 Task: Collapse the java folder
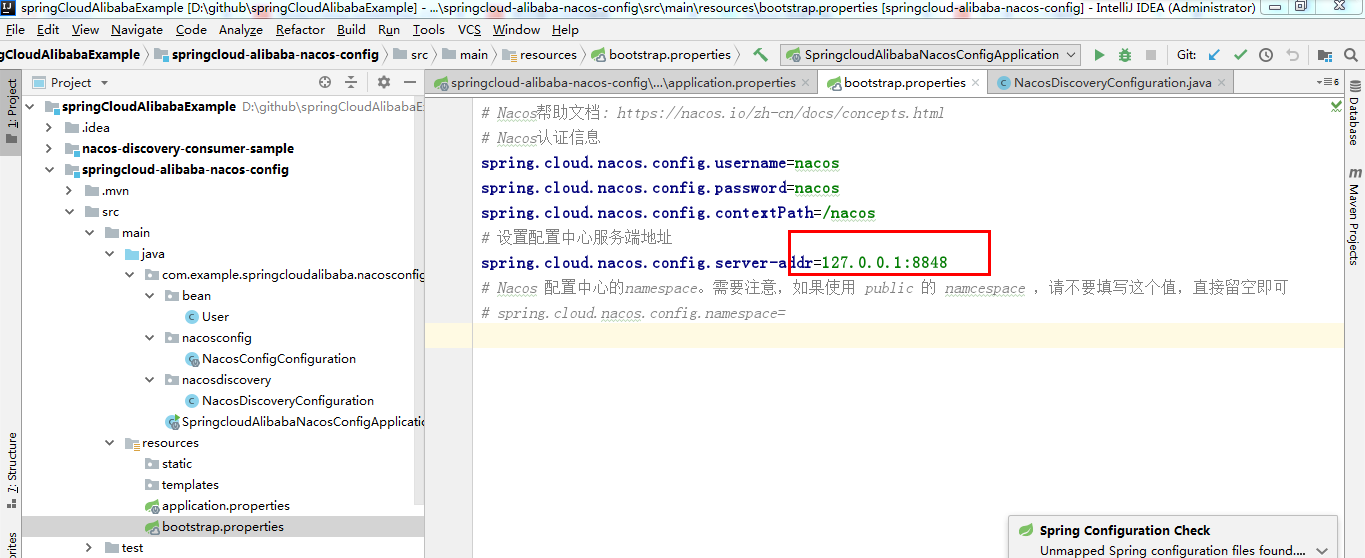pos(109,253)
